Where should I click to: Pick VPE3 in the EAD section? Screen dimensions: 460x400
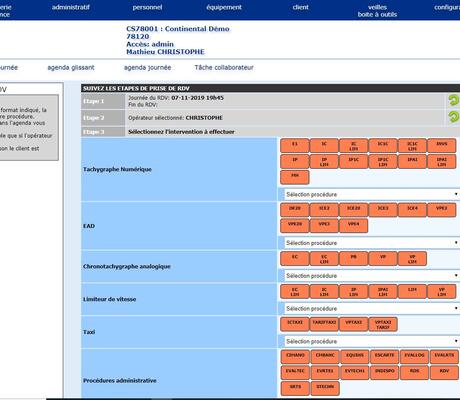click(324, 226)
